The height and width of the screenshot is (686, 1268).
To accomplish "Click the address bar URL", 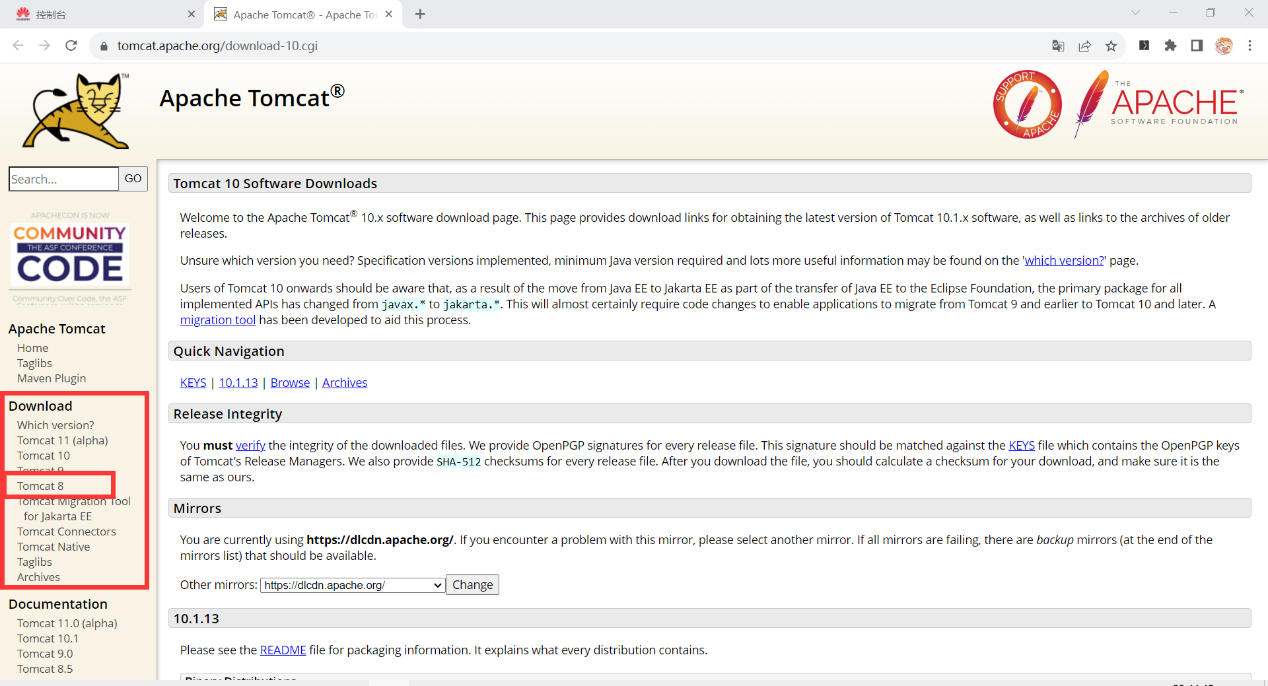I will point(217,46).
